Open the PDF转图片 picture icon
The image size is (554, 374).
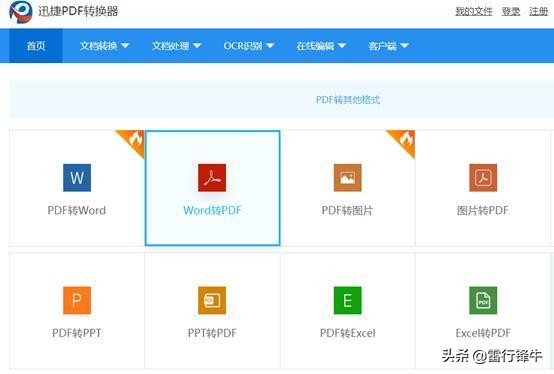348,178
